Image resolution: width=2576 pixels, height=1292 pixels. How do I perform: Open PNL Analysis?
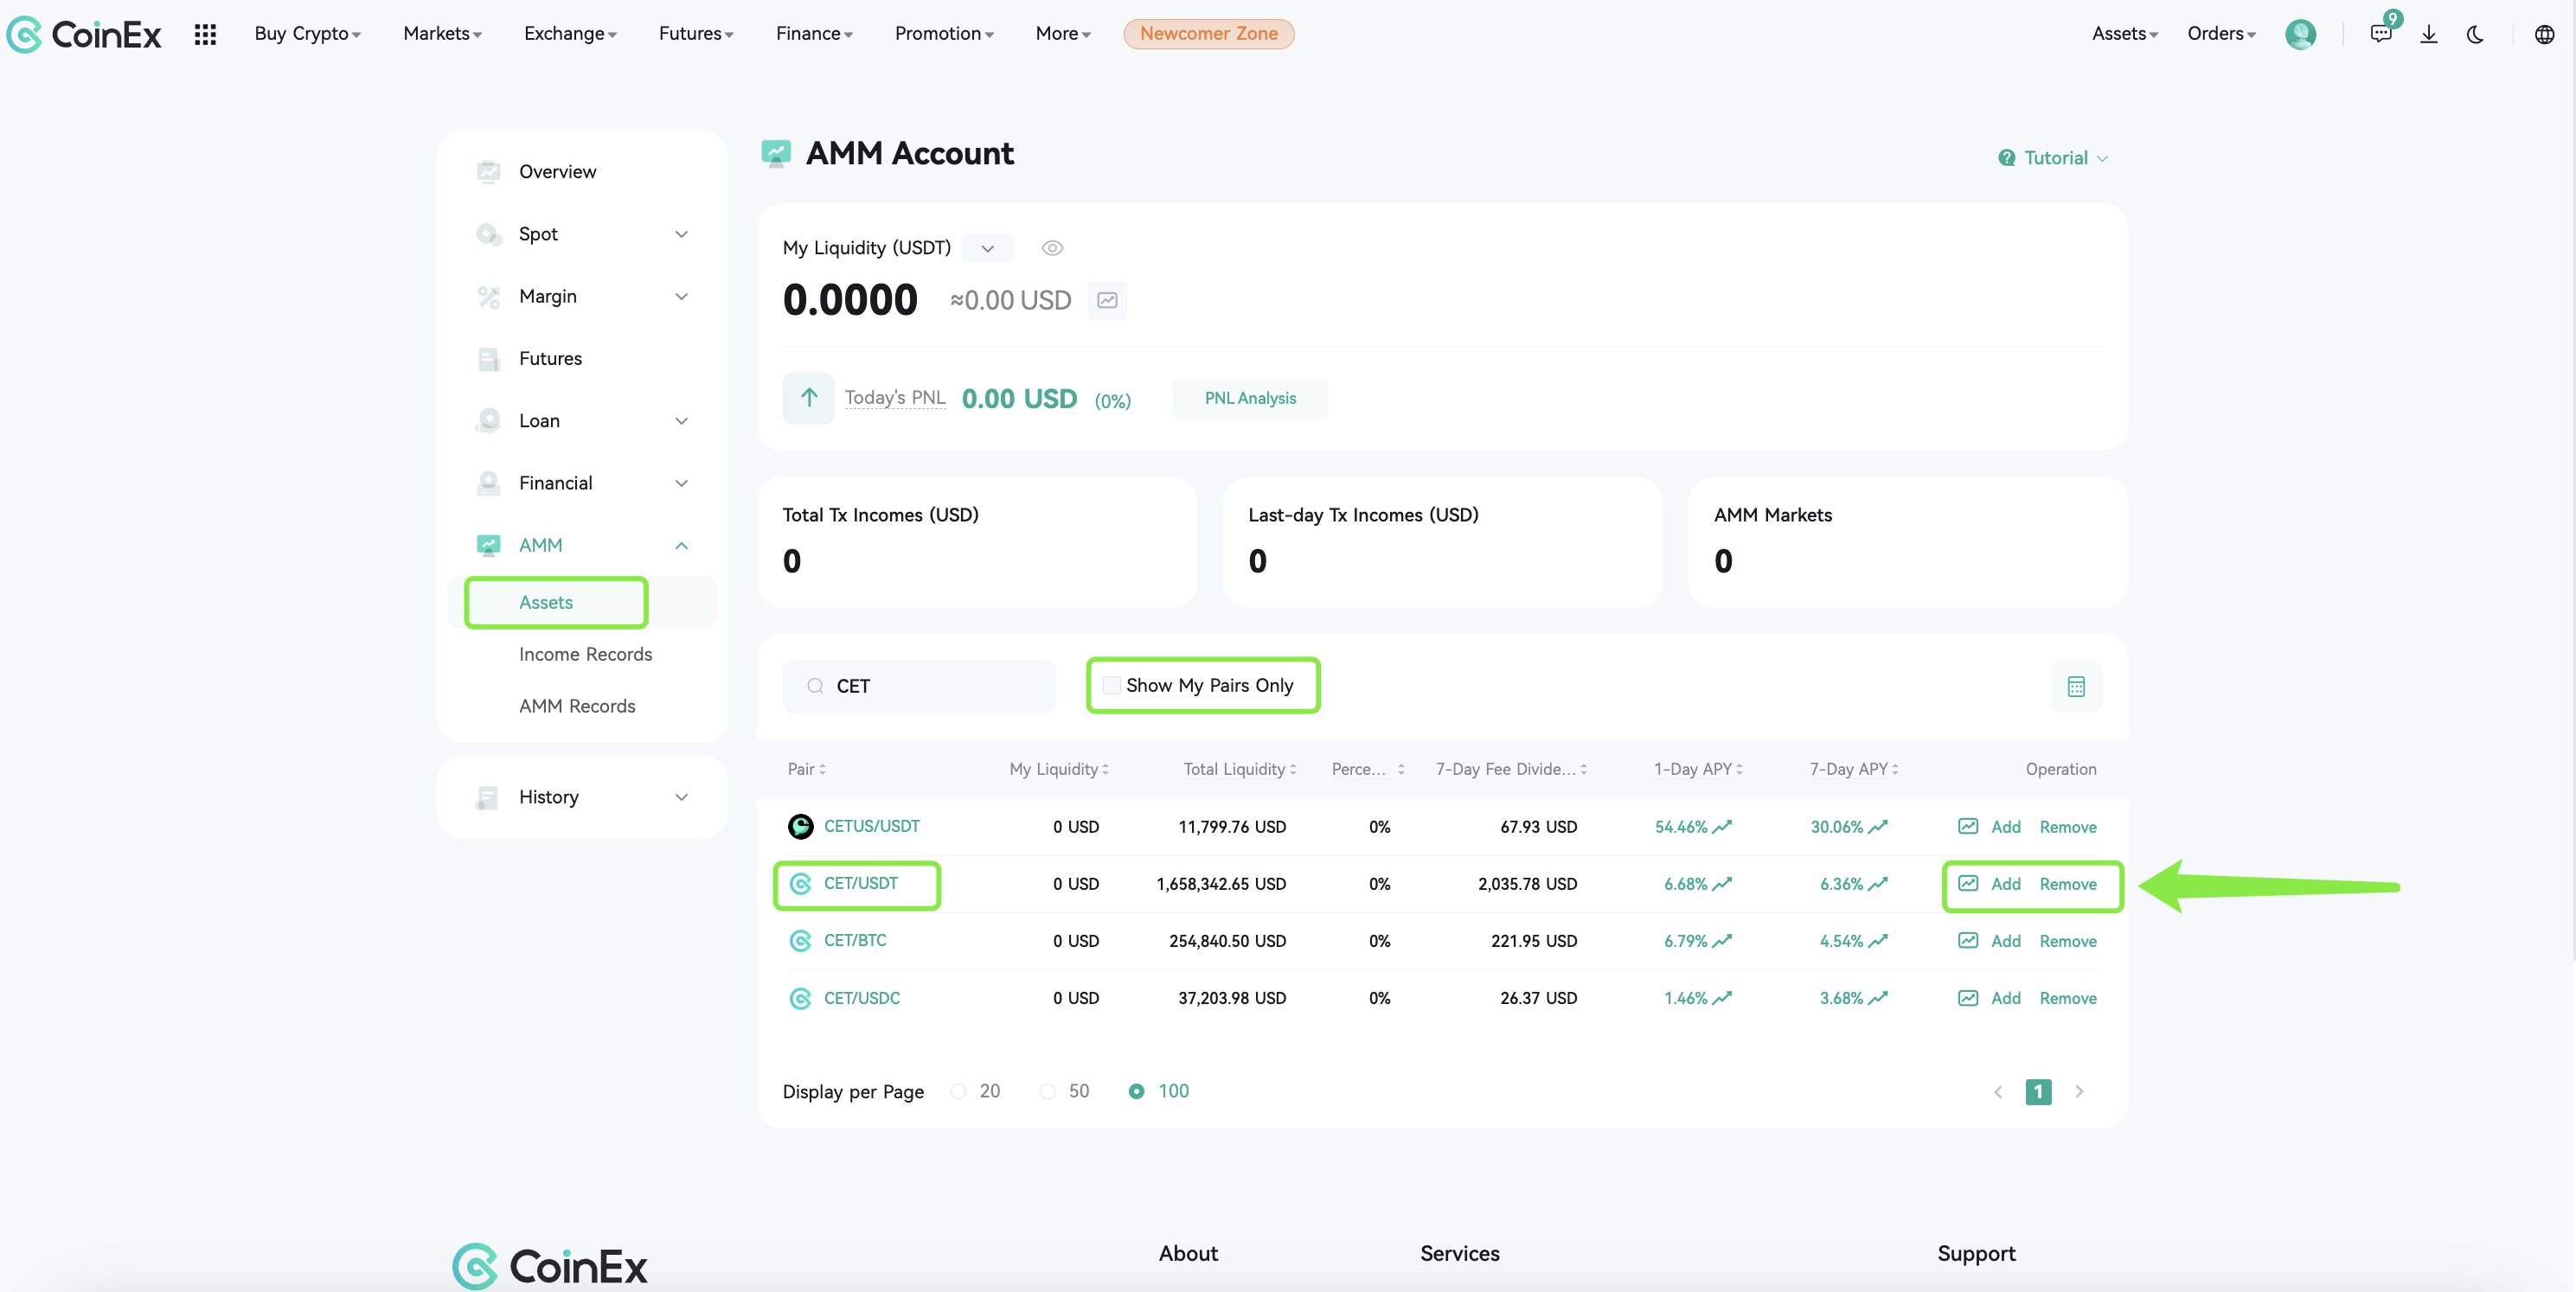pos(1250,398)
